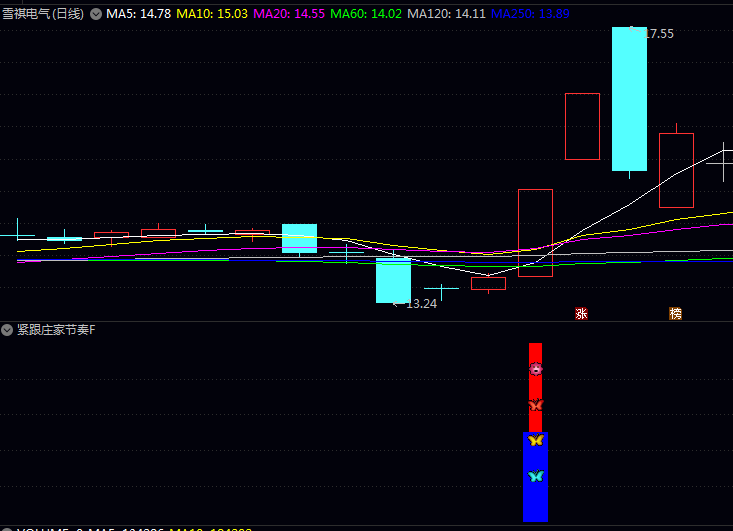The width and height of the screenshot is (733, 531).
Task: Select the MA5: 14.78 label
Action: click(x=138, y=14)
